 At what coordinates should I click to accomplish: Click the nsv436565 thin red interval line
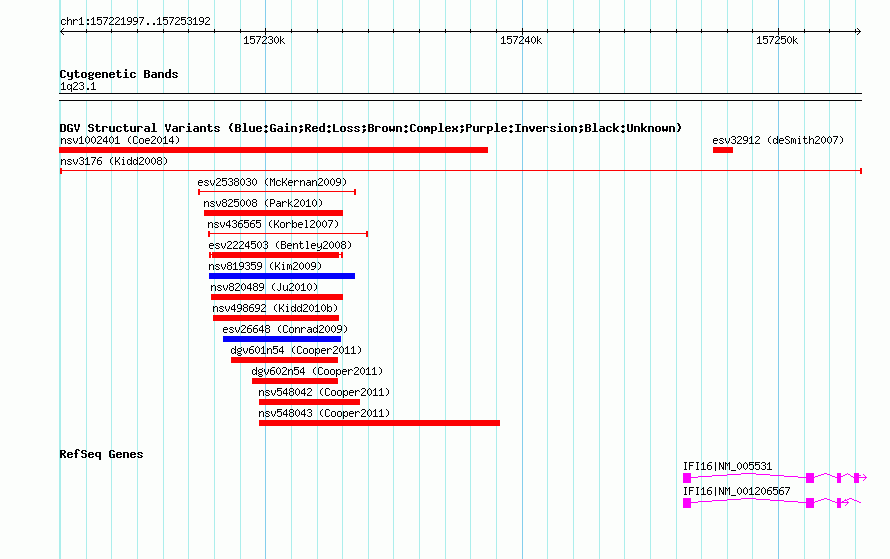point(288,234)
